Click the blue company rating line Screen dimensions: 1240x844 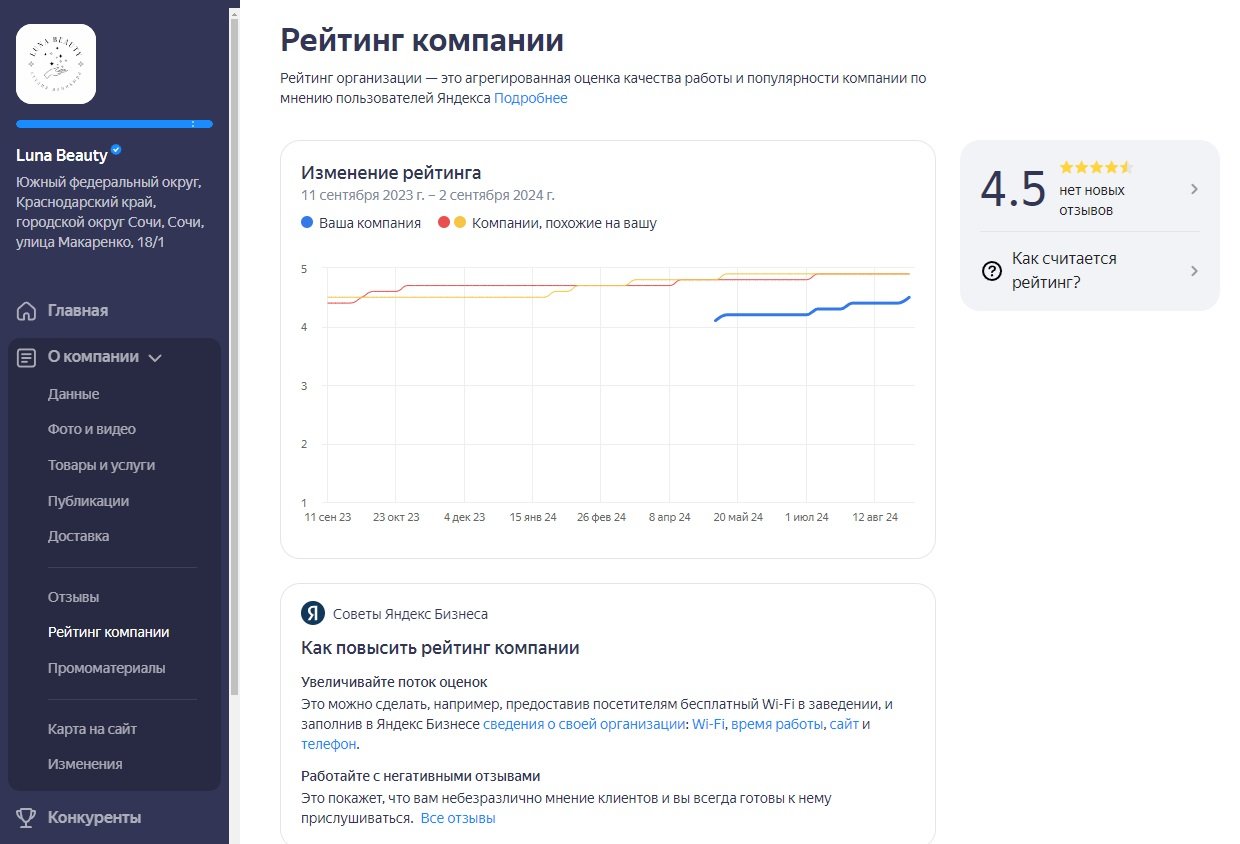coord(810,309)
